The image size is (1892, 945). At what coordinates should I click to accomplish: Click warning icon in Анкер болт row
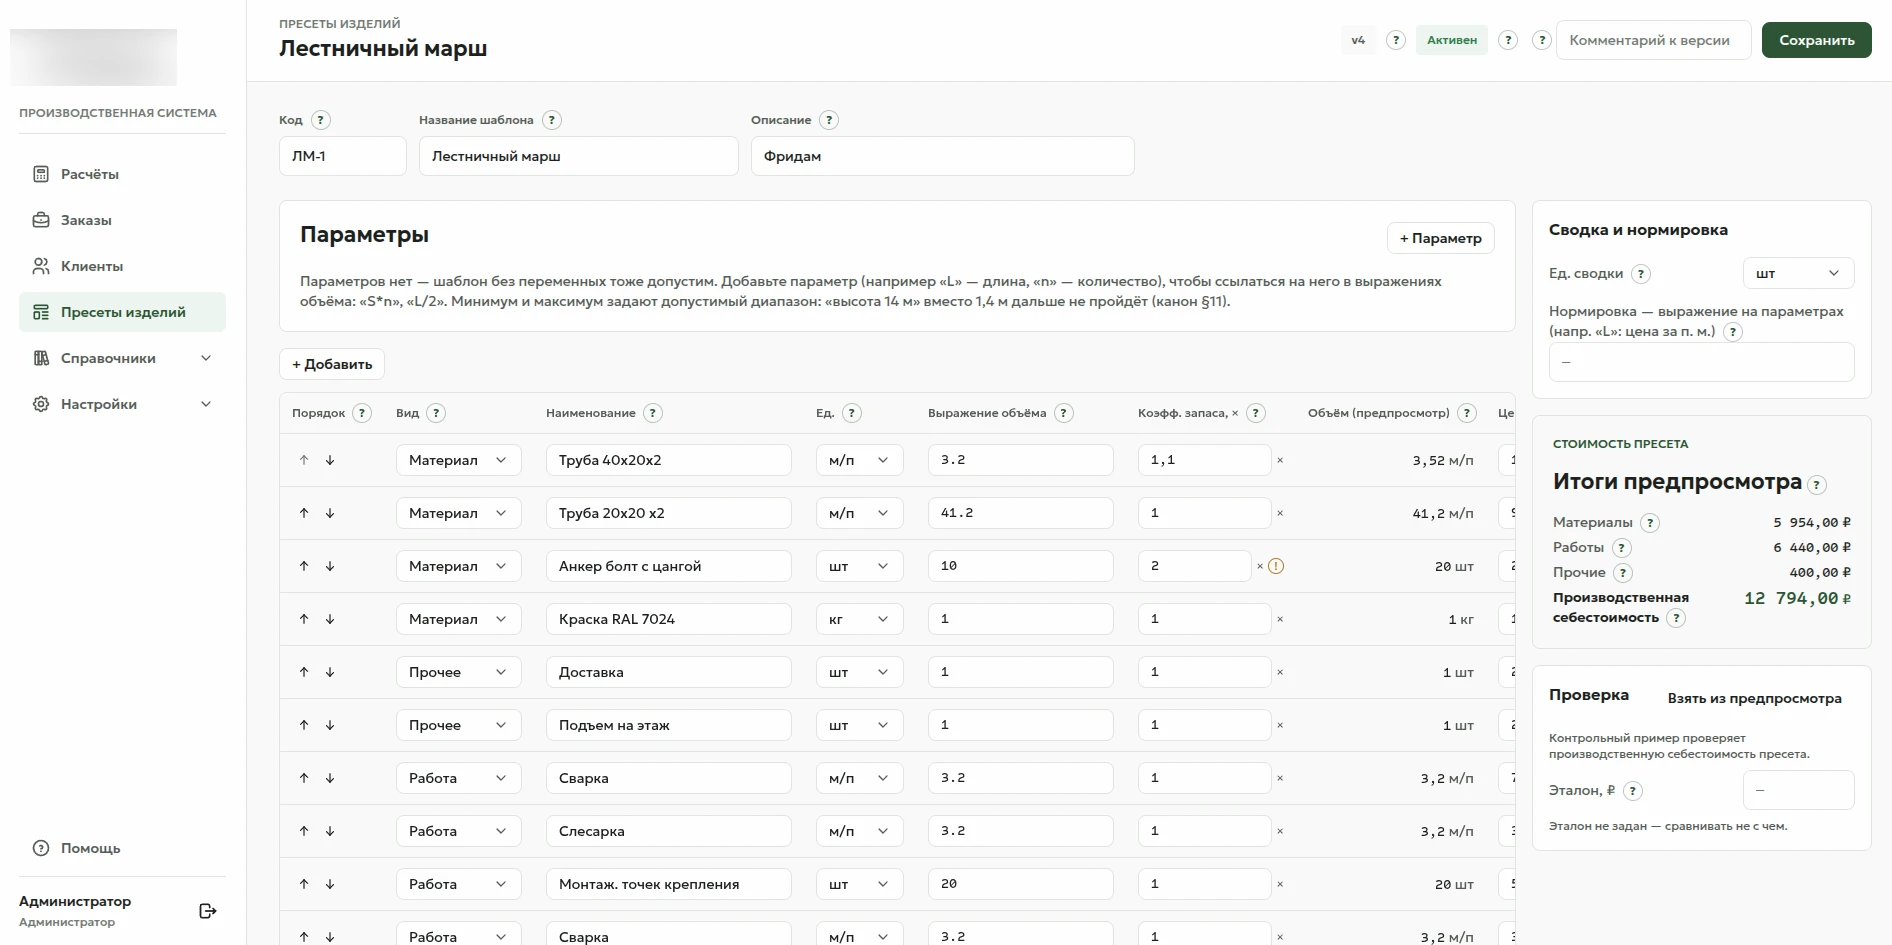pyautogui.click(x=1276, y=566)
